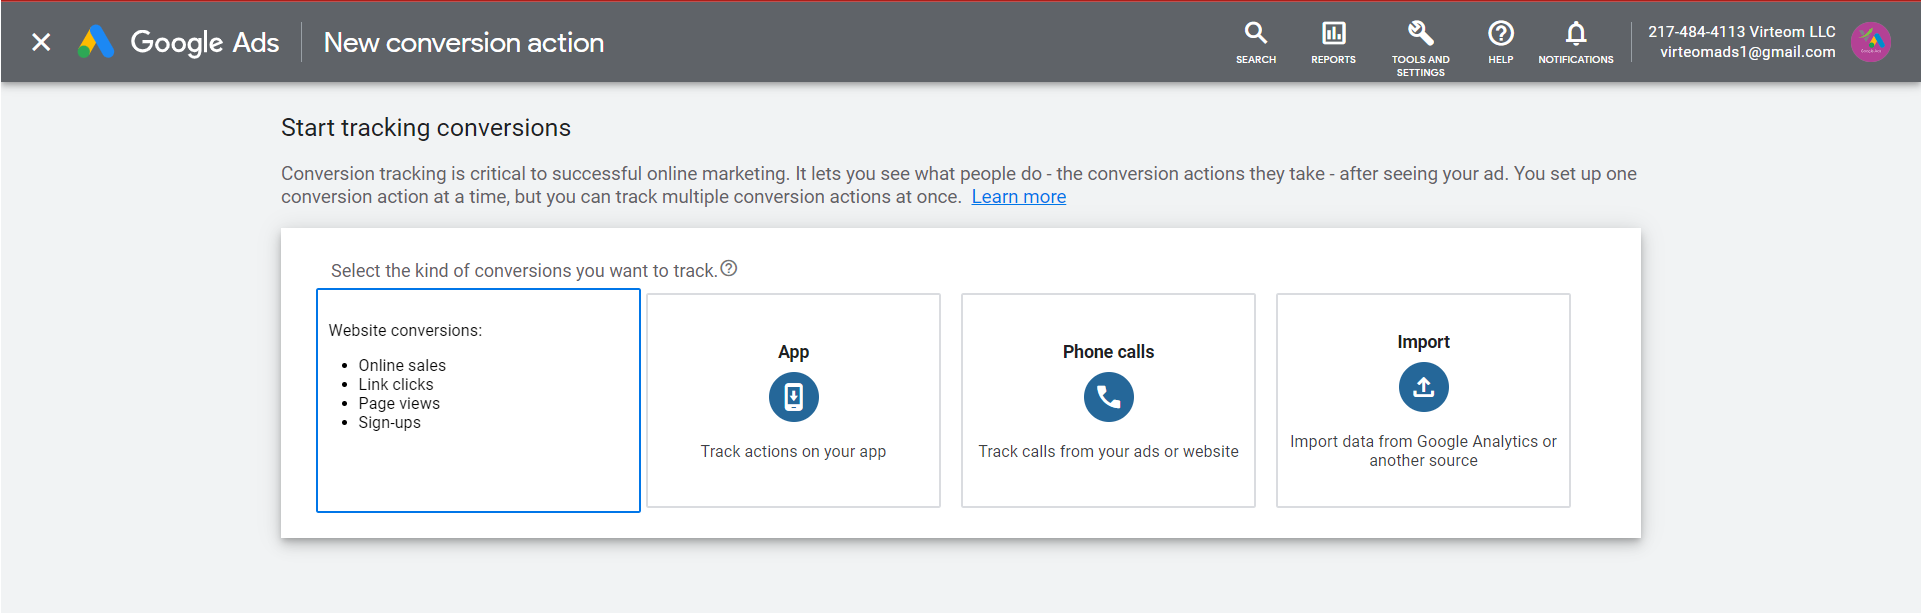The width and height of the screenshot is (1922, 613).
Task: Click the Google Ads wordmark text
Action: pyautogui.click(x=205, y=42)
